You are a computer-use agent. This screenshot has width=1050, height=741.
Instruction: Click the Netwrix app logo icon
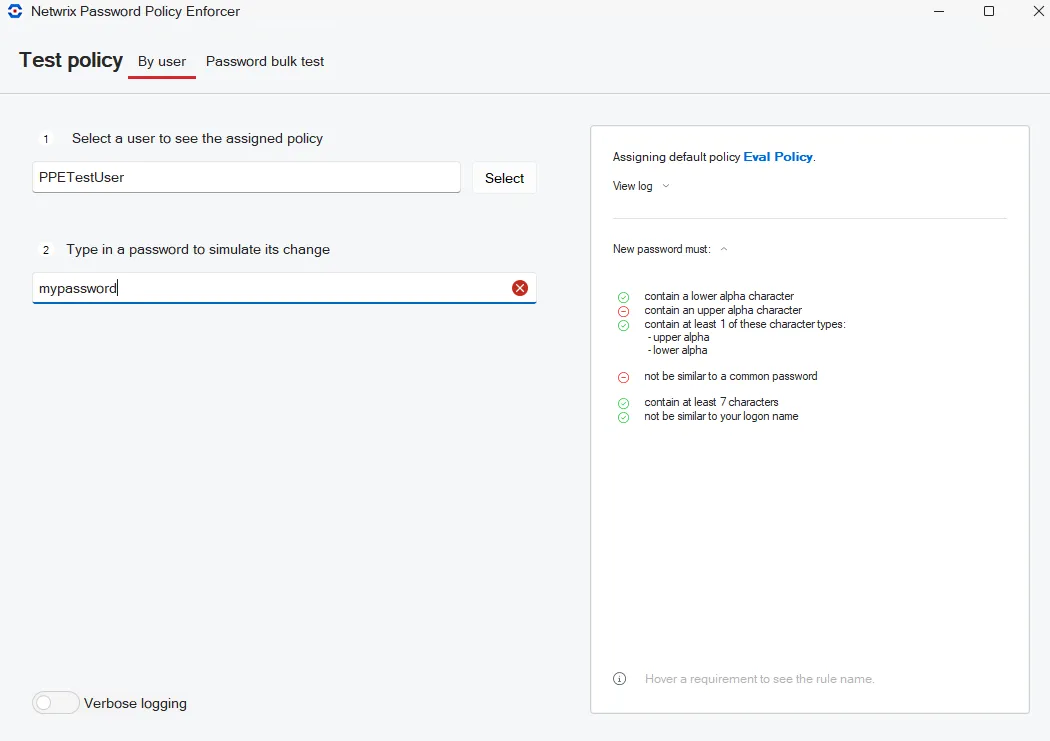pyautogui.click(x=15, y=11)
